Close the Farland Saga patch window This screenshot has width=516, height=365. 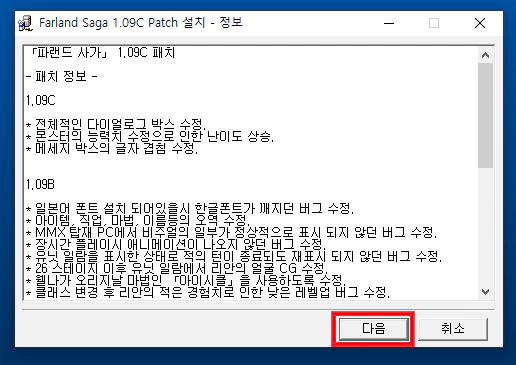point(480,23)
